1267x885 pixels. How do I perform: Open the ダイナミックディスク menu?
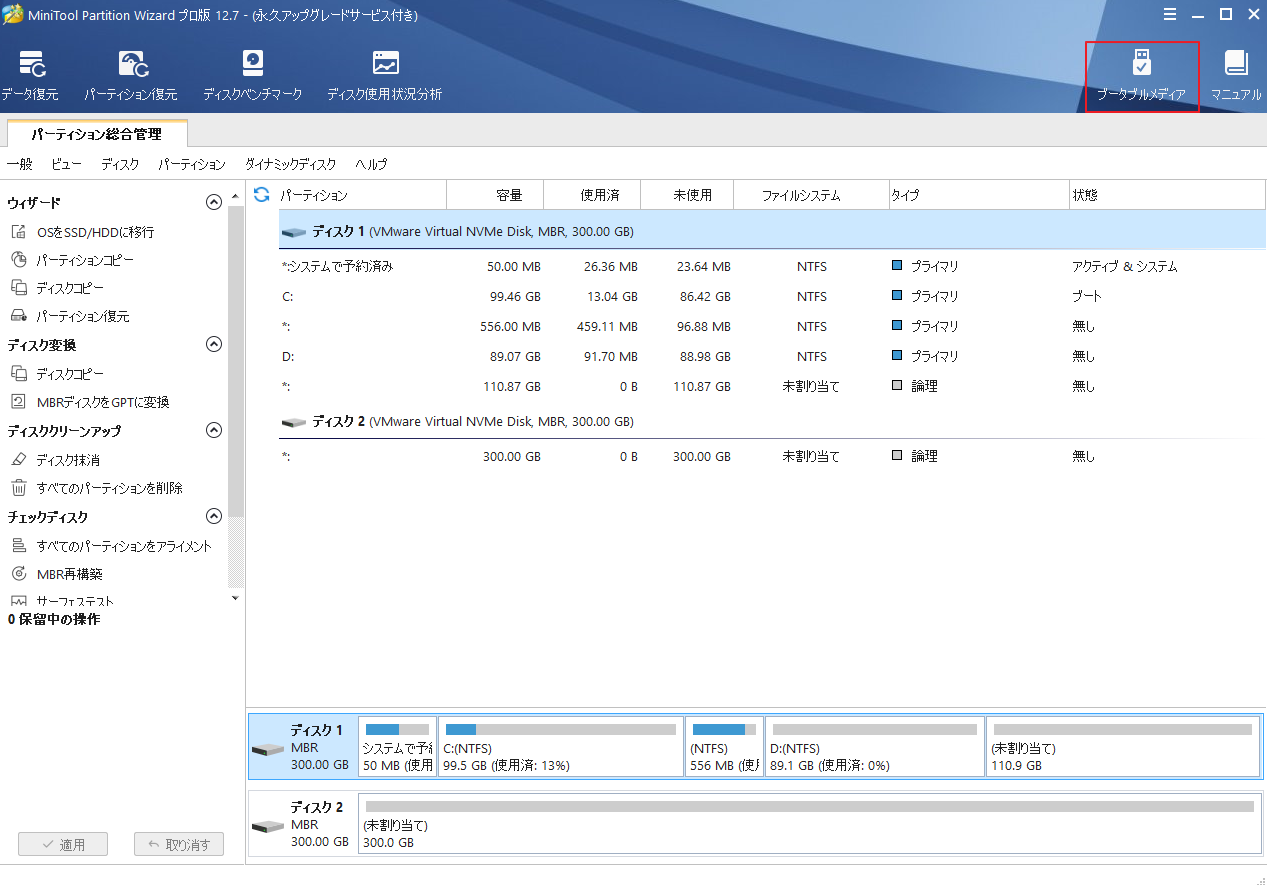(x=290, y=164)
